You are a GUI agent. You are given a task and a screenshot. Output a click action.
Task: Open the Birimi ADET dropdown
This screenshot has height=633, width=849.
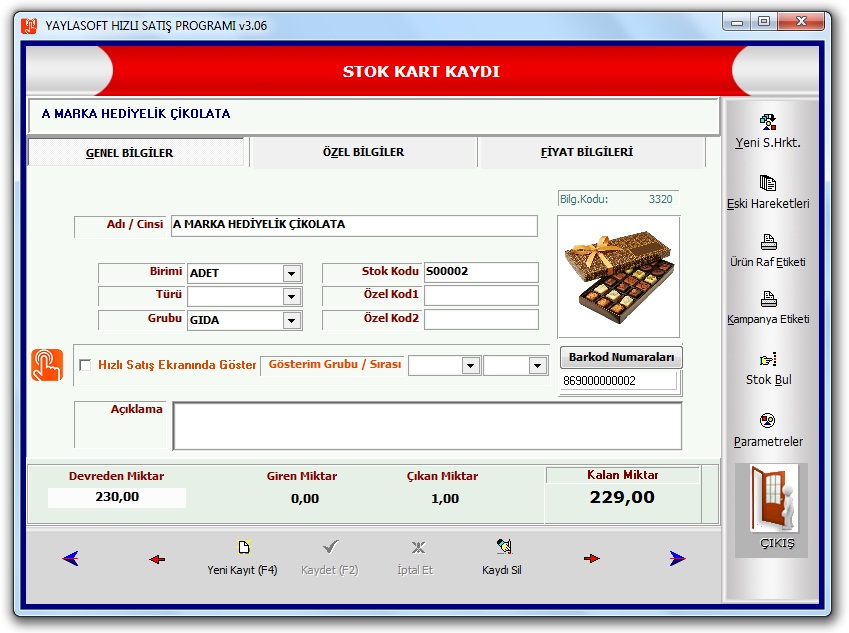291,273
